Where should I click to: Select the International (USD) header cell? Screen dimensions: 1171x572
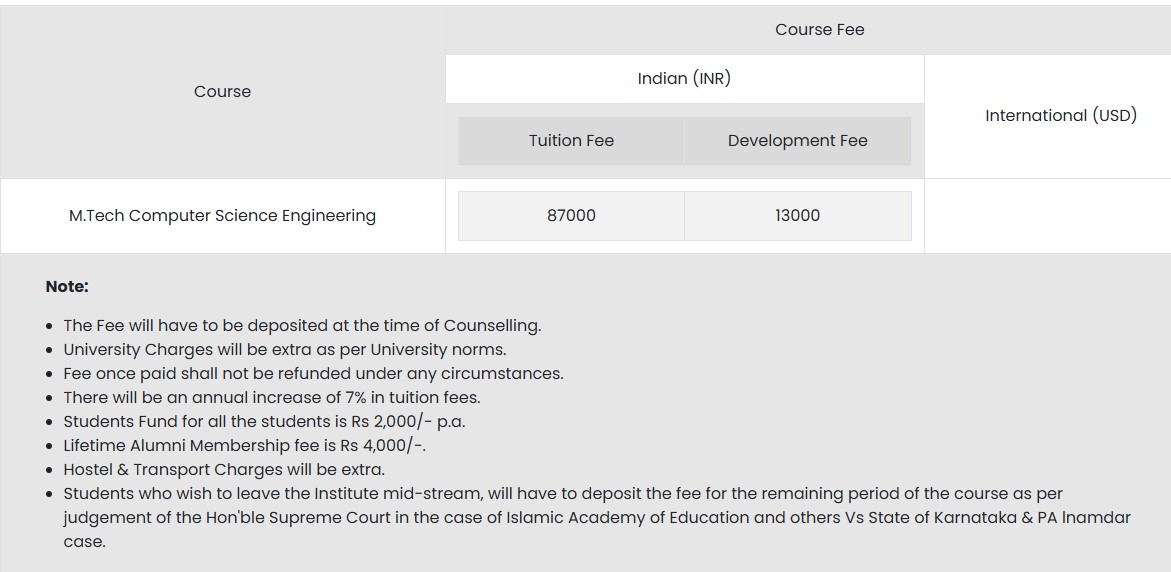(x=1060, y=116)
